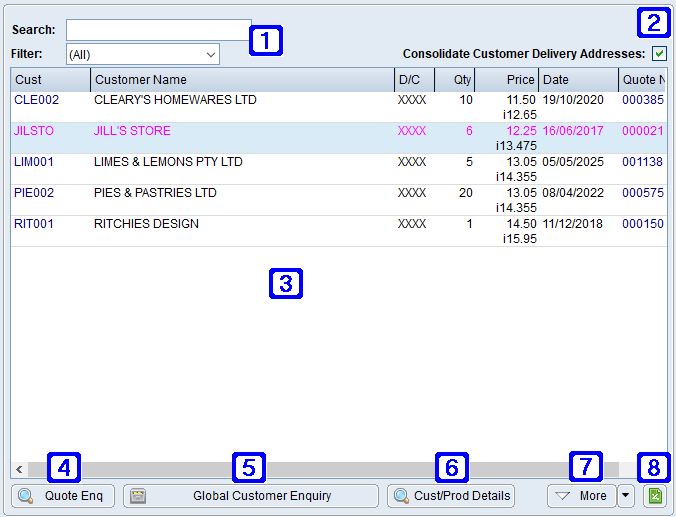The image size is (676, 517).
Task: Click the horizontal scrollbar left arrow
Action: tap(19, 469)
